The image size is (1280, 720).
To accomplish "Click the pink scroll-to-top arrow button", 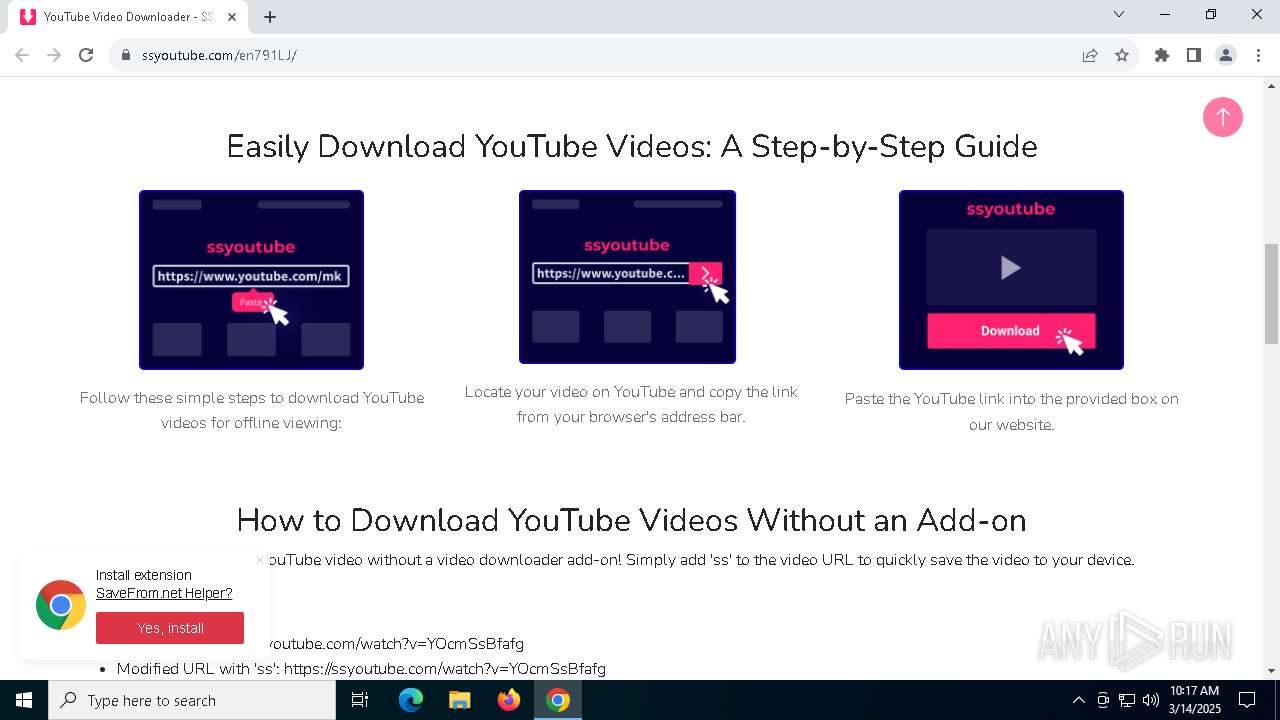I will point(1222,117).
